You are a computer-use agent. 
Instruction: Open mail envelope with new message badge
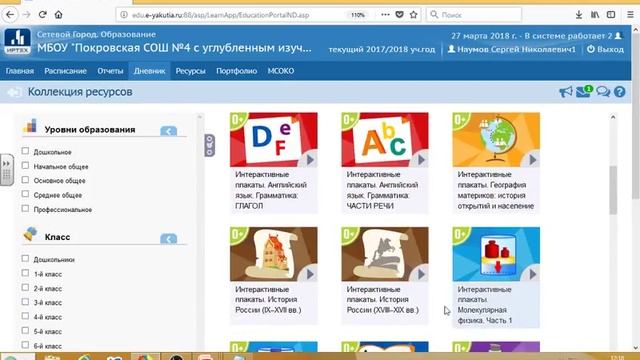pos(584,91)
